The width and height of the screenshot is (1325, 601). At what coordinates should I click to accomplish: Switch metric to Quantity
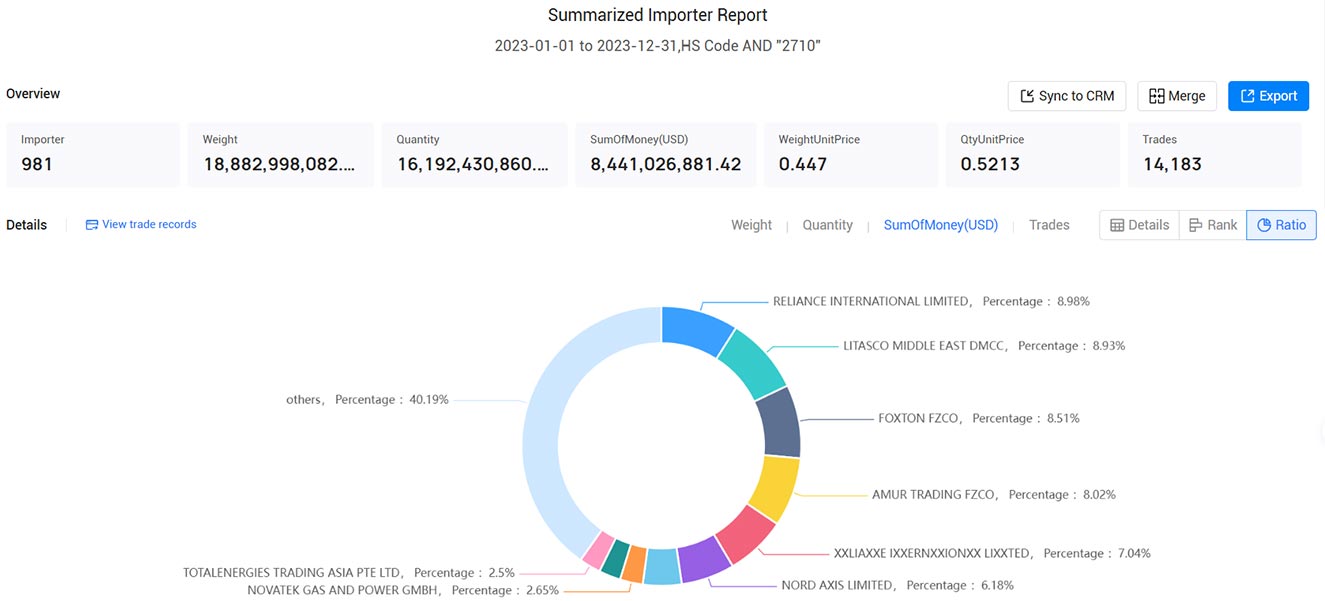point(827,225)
